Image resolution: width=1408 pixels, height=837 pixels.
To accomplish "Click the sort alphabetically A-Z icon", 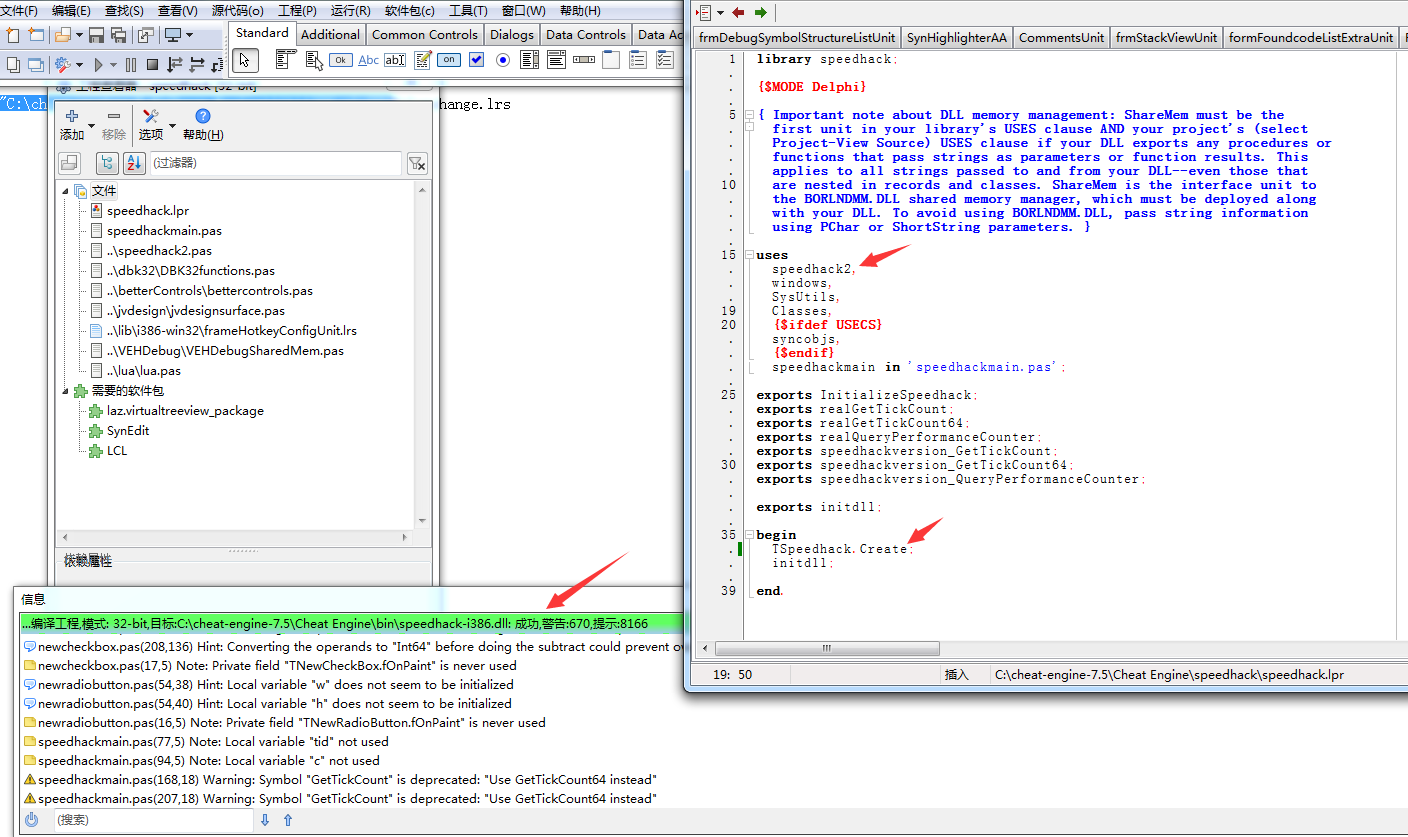I will coord(134,163).
